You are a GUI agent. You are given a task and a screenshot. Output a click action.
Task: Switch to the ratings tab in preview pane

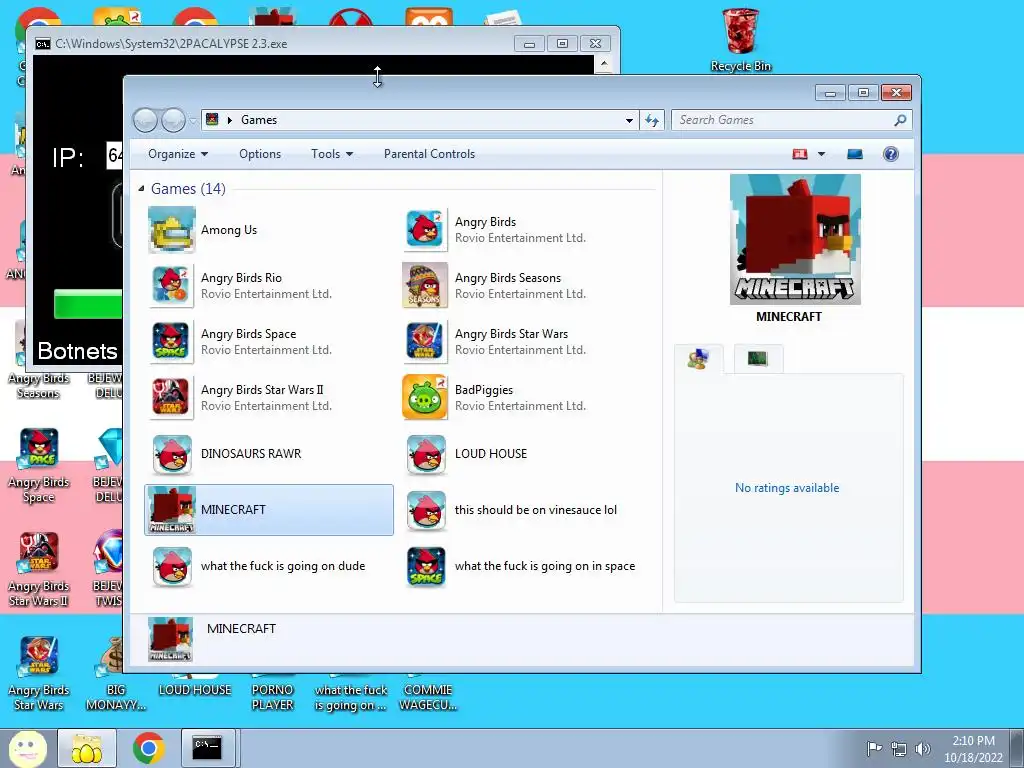(x=699, y=359)
